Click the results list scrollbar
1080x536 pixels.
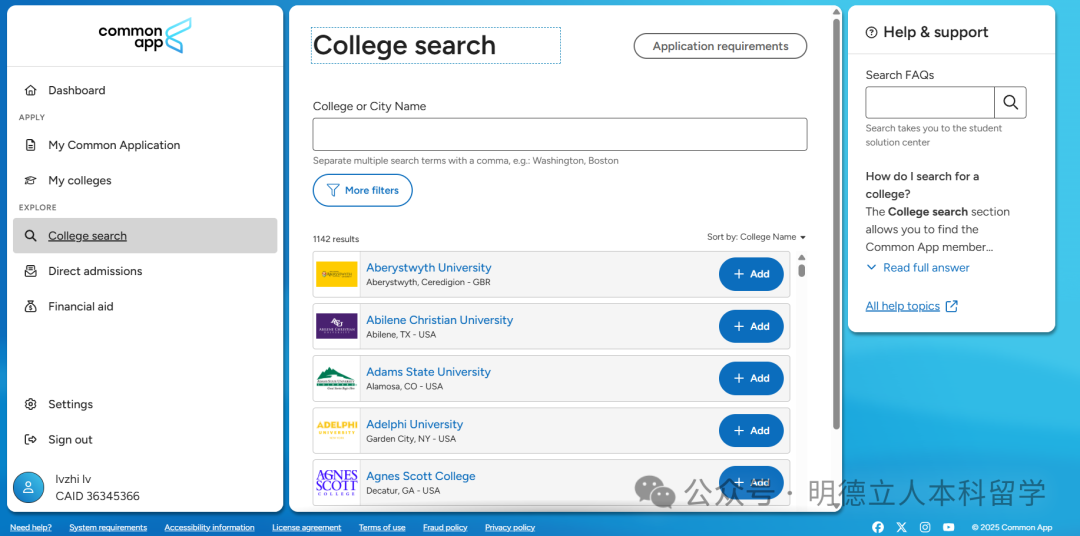[801, 269]
